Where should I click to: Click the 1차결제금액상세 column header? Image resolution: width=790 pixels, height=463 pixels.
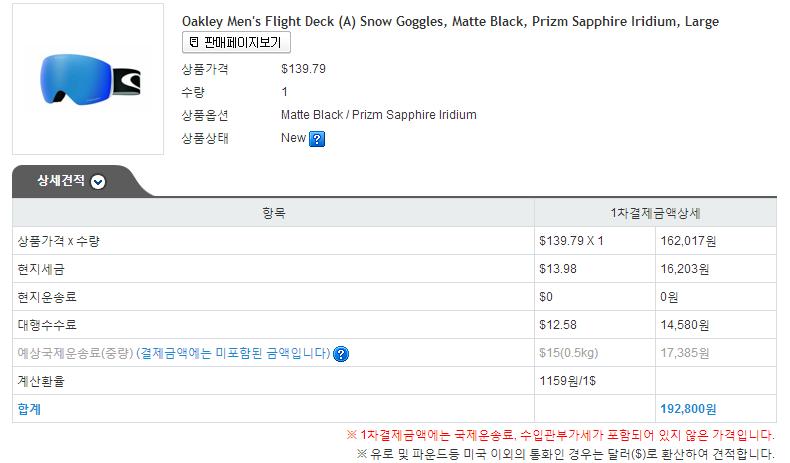click(655, 213)
